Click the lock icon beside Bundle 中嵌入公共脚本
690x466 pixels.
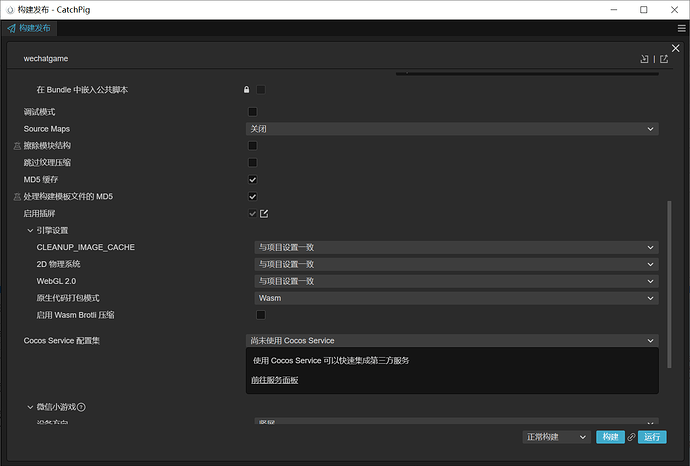pyautogui.click(x=246, y=90)
